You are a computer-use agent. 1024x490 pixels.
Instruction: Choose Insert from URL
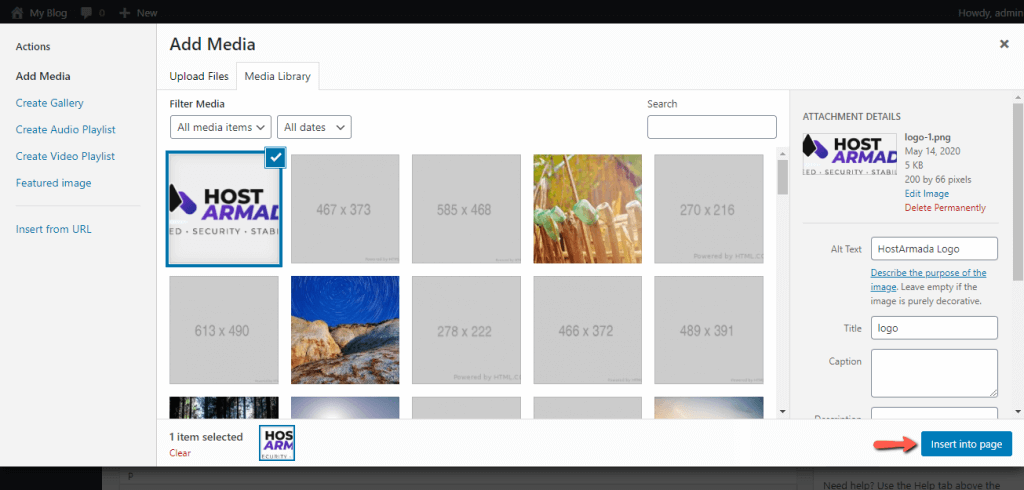tap(54, 229)
